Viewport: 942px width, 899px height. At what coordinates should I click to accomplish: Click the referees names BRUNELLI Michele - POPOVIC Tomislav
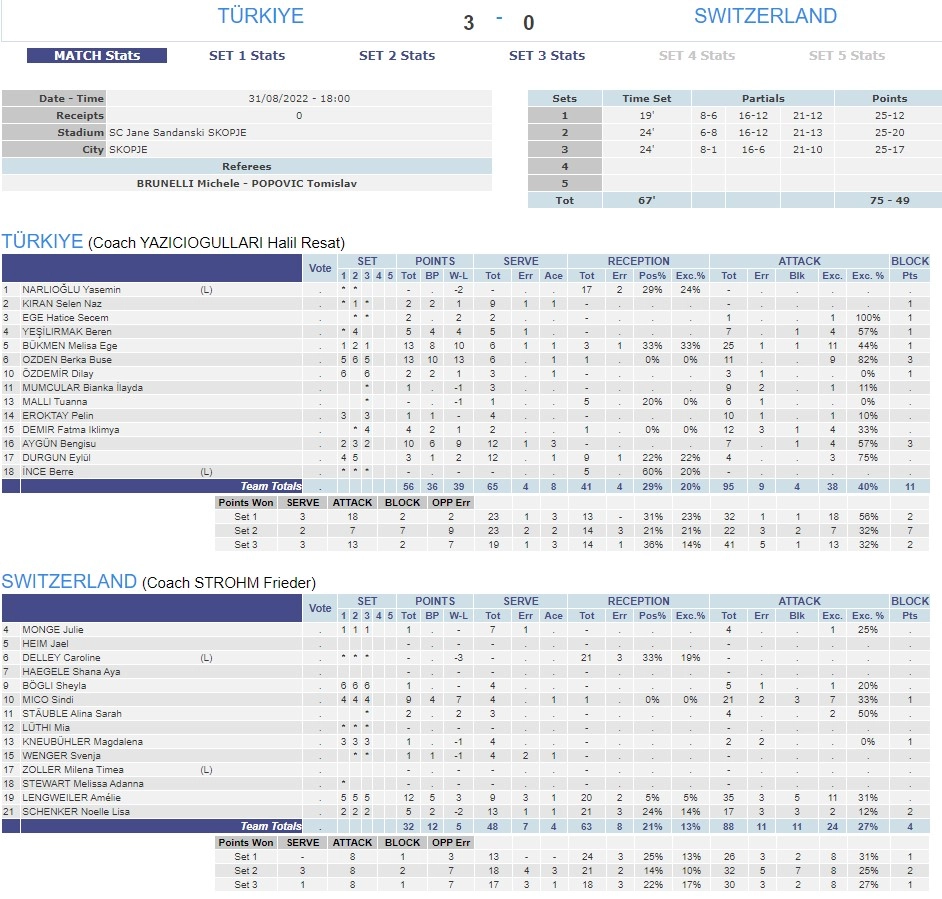(x=246, y=183)
